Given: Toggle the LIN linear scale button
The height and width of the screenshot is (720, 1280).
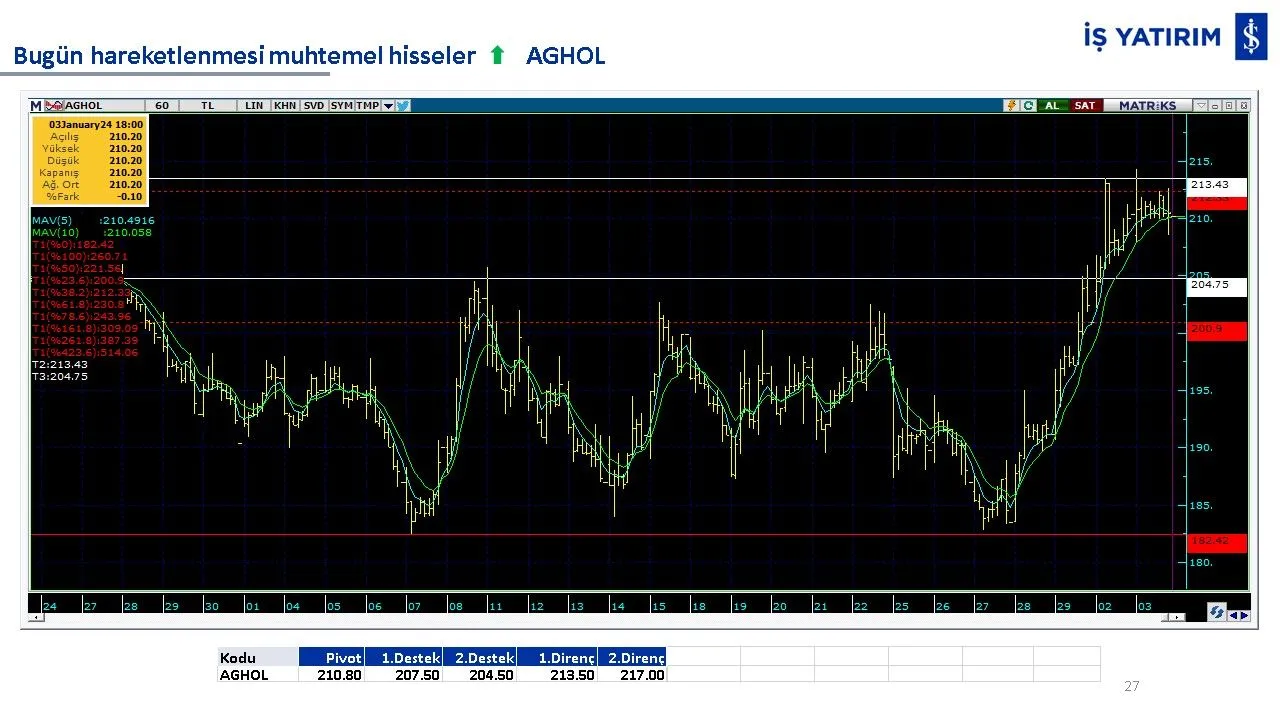Looking at the screenshot, I should coord(254,105).
